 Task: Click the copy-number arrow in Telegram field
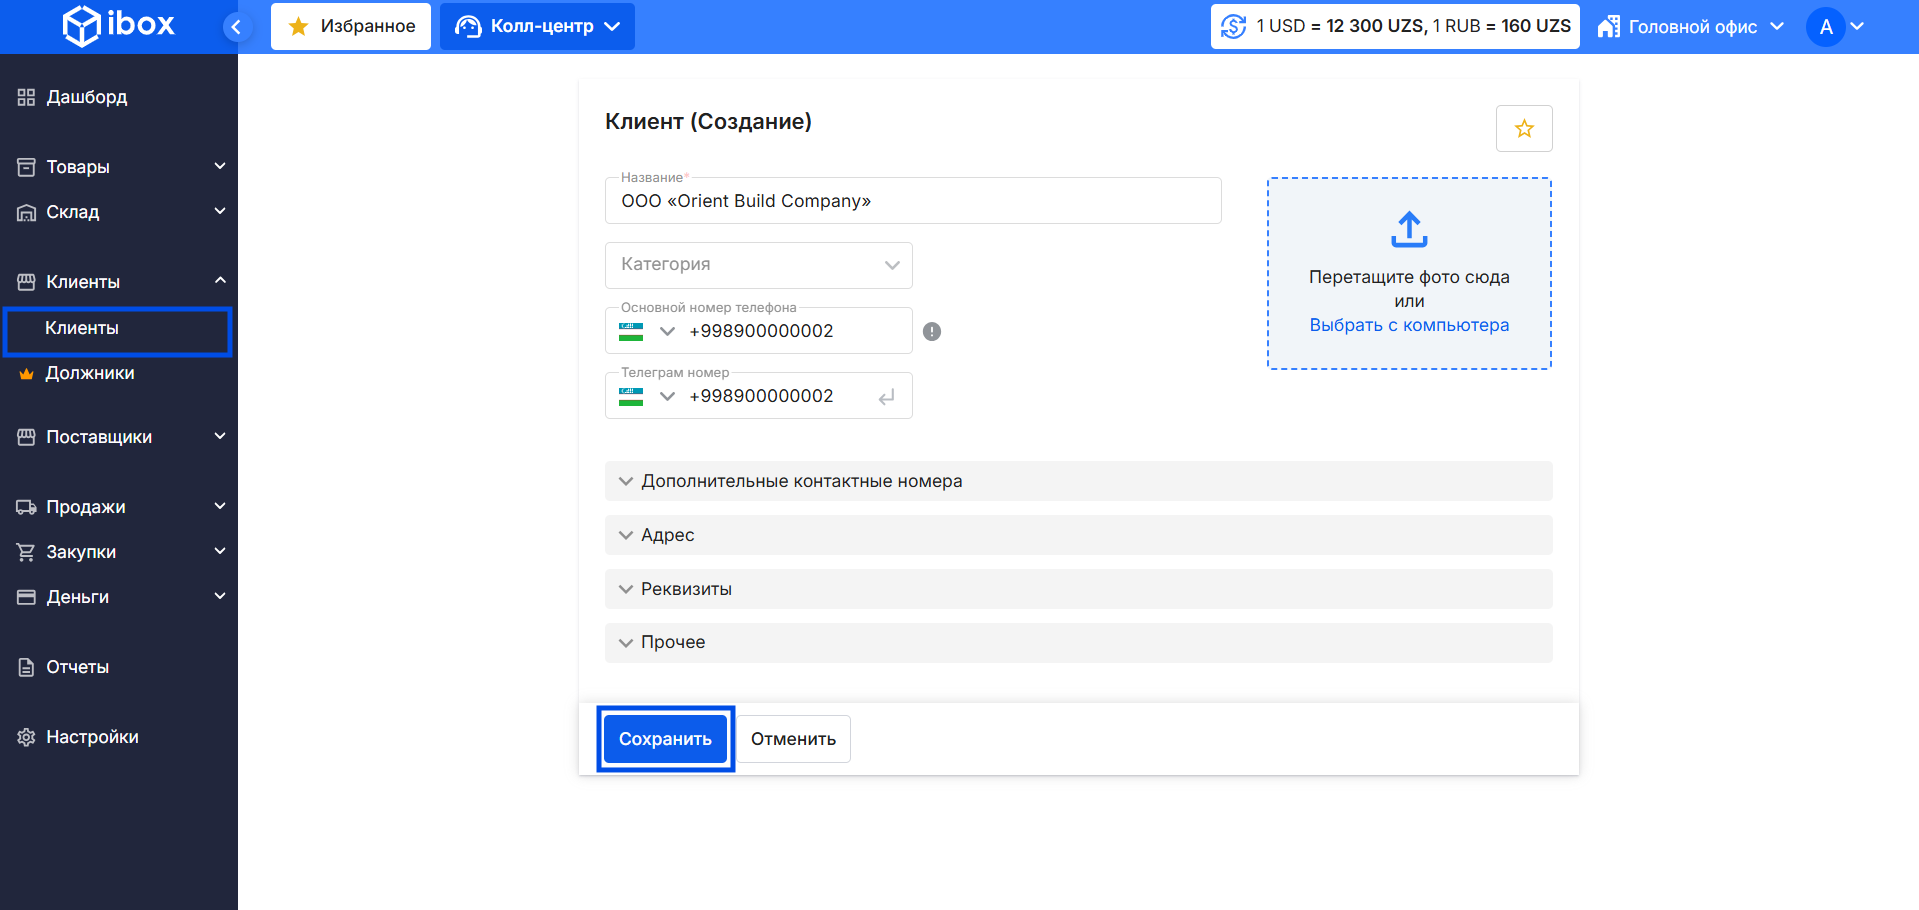point(886,397)
